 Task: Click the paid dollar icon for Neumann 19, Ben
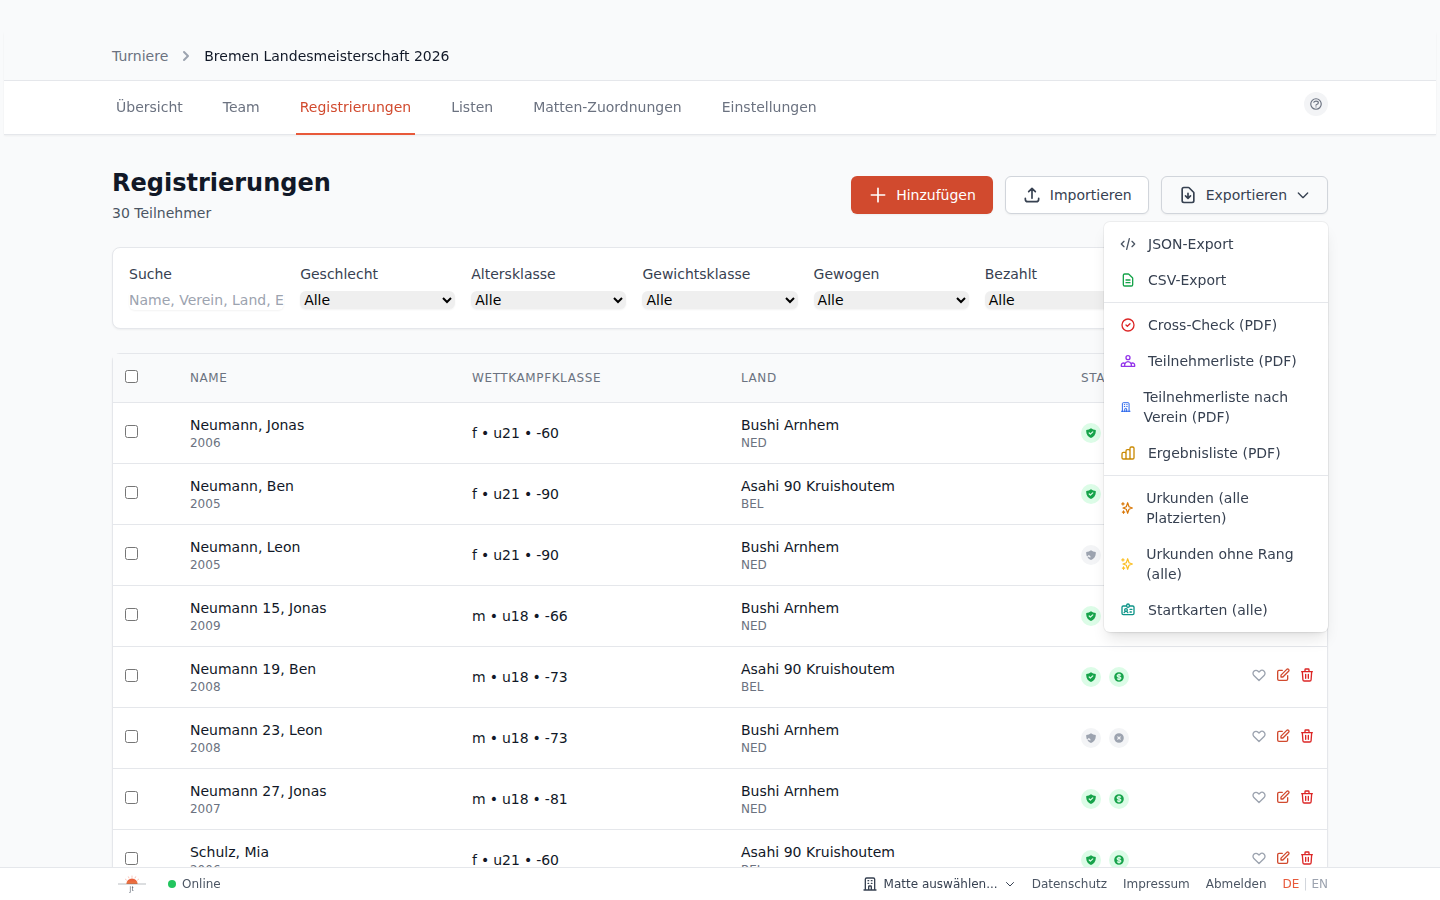point(1119,677)
